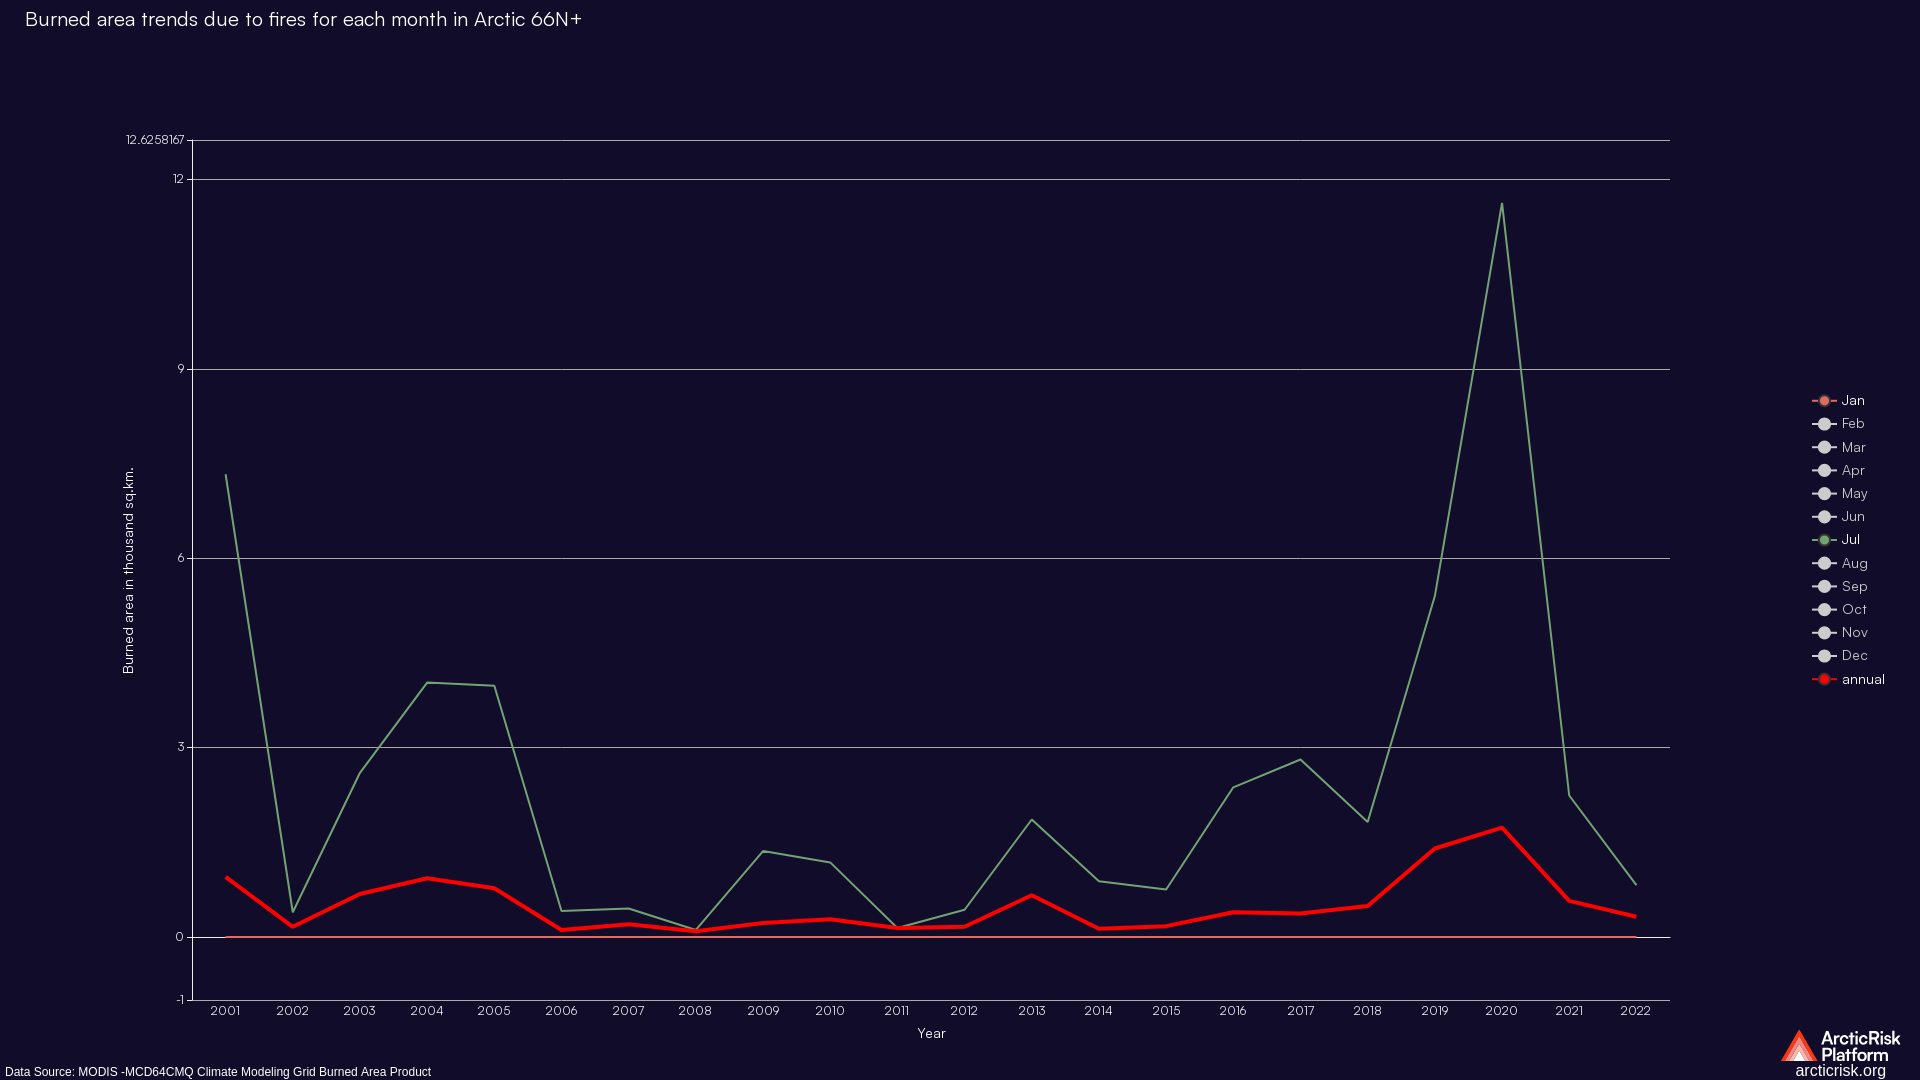Hide the green Jul series in the legend
Image resolution: width=1920 pixels, height=1080 pixels.
(x=1824, y=540)
